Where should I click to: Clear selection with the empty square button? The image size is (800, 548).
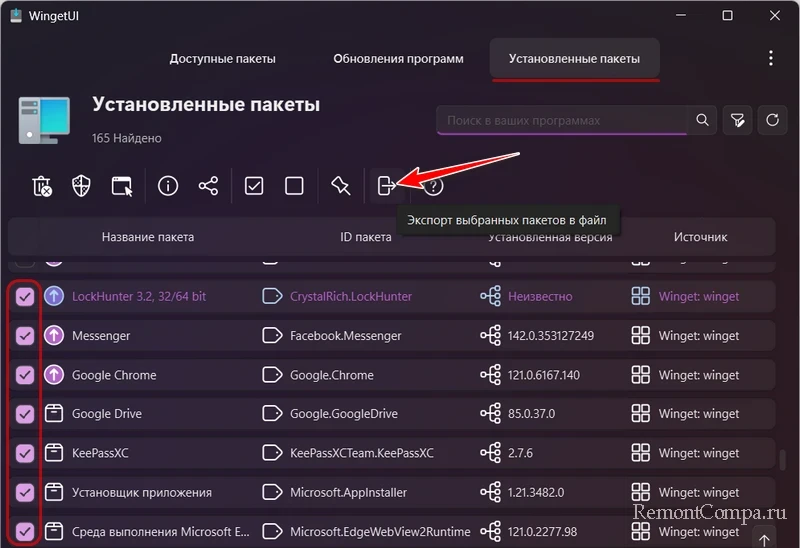(294, 186)
